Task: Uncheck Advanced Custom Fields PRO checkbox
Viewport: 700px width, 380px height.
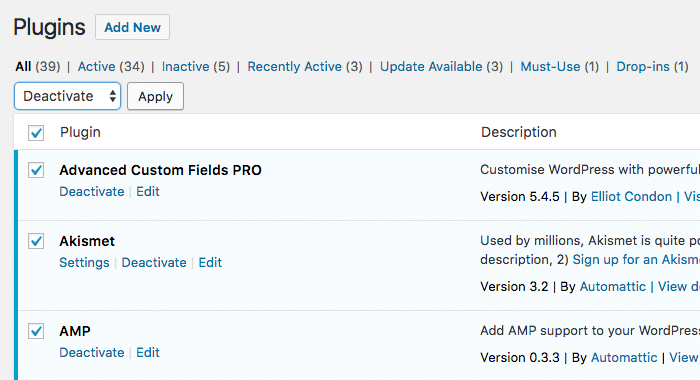Action: coord(36,170)
